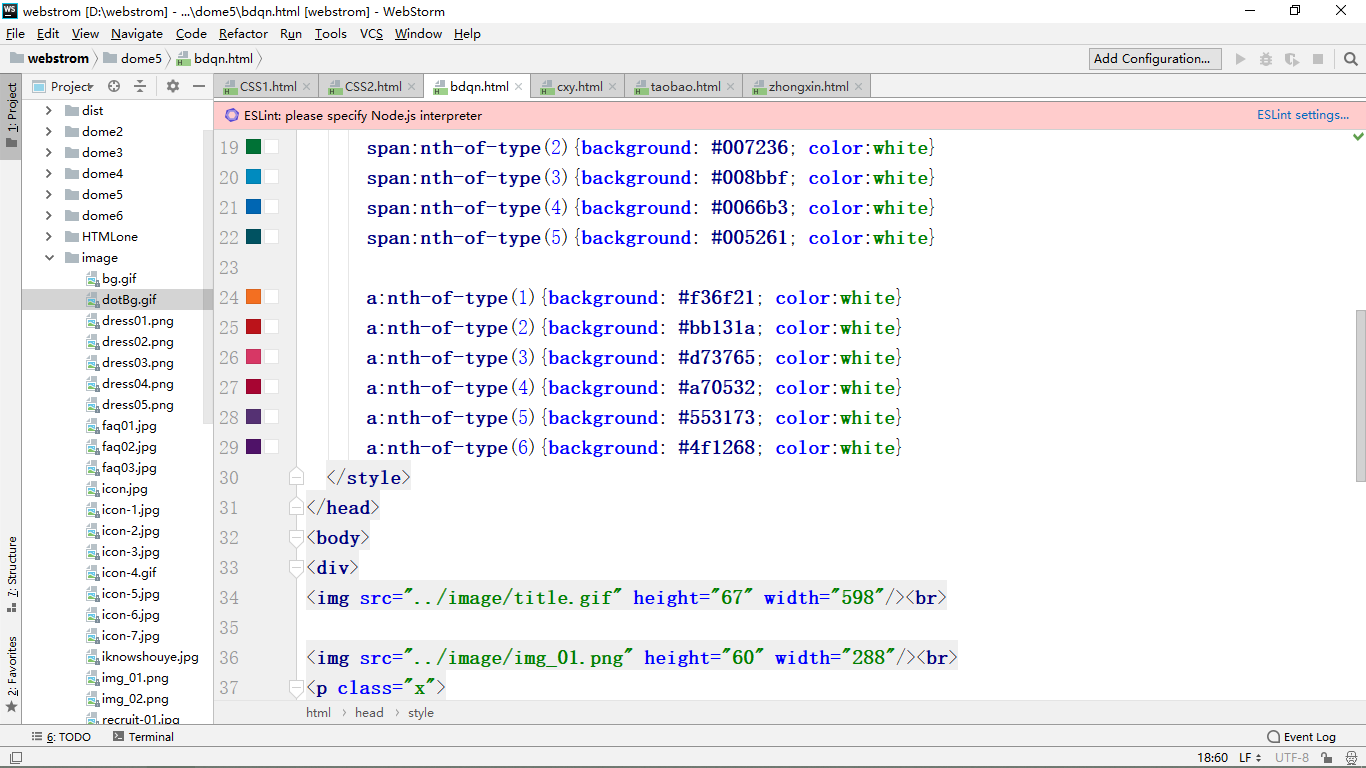Switch to the zhongxin.html tab
Viewport: 1366px width, 768px height.
click(808, 87)
